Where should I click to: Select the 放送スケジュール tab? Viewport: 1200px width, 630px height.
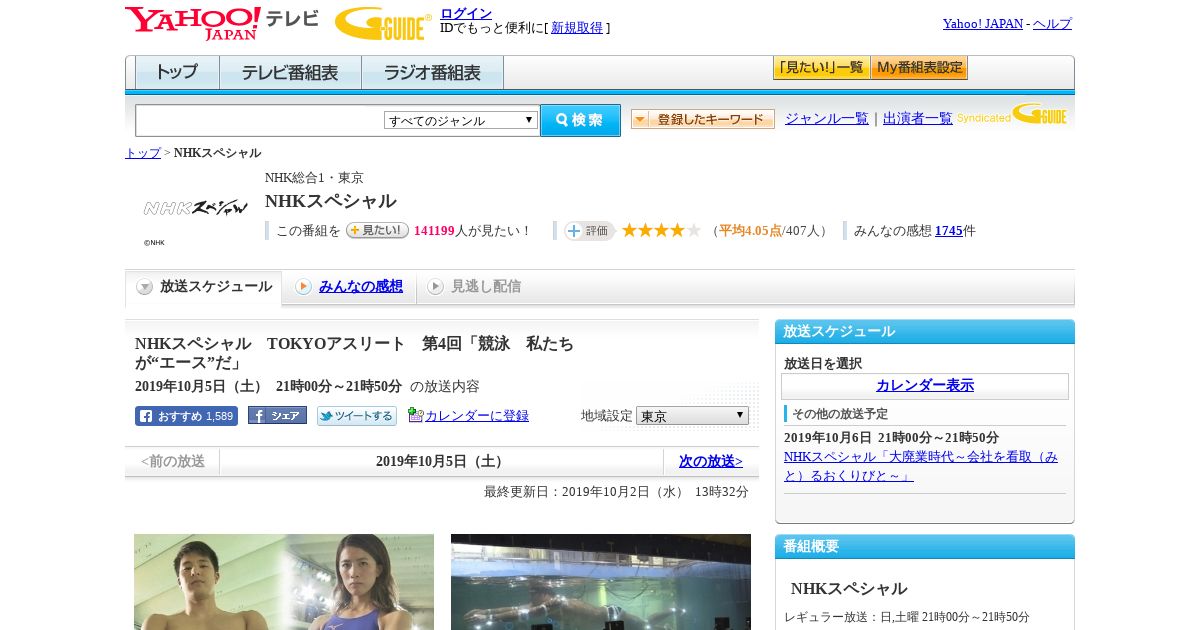(x=204, y=287)
